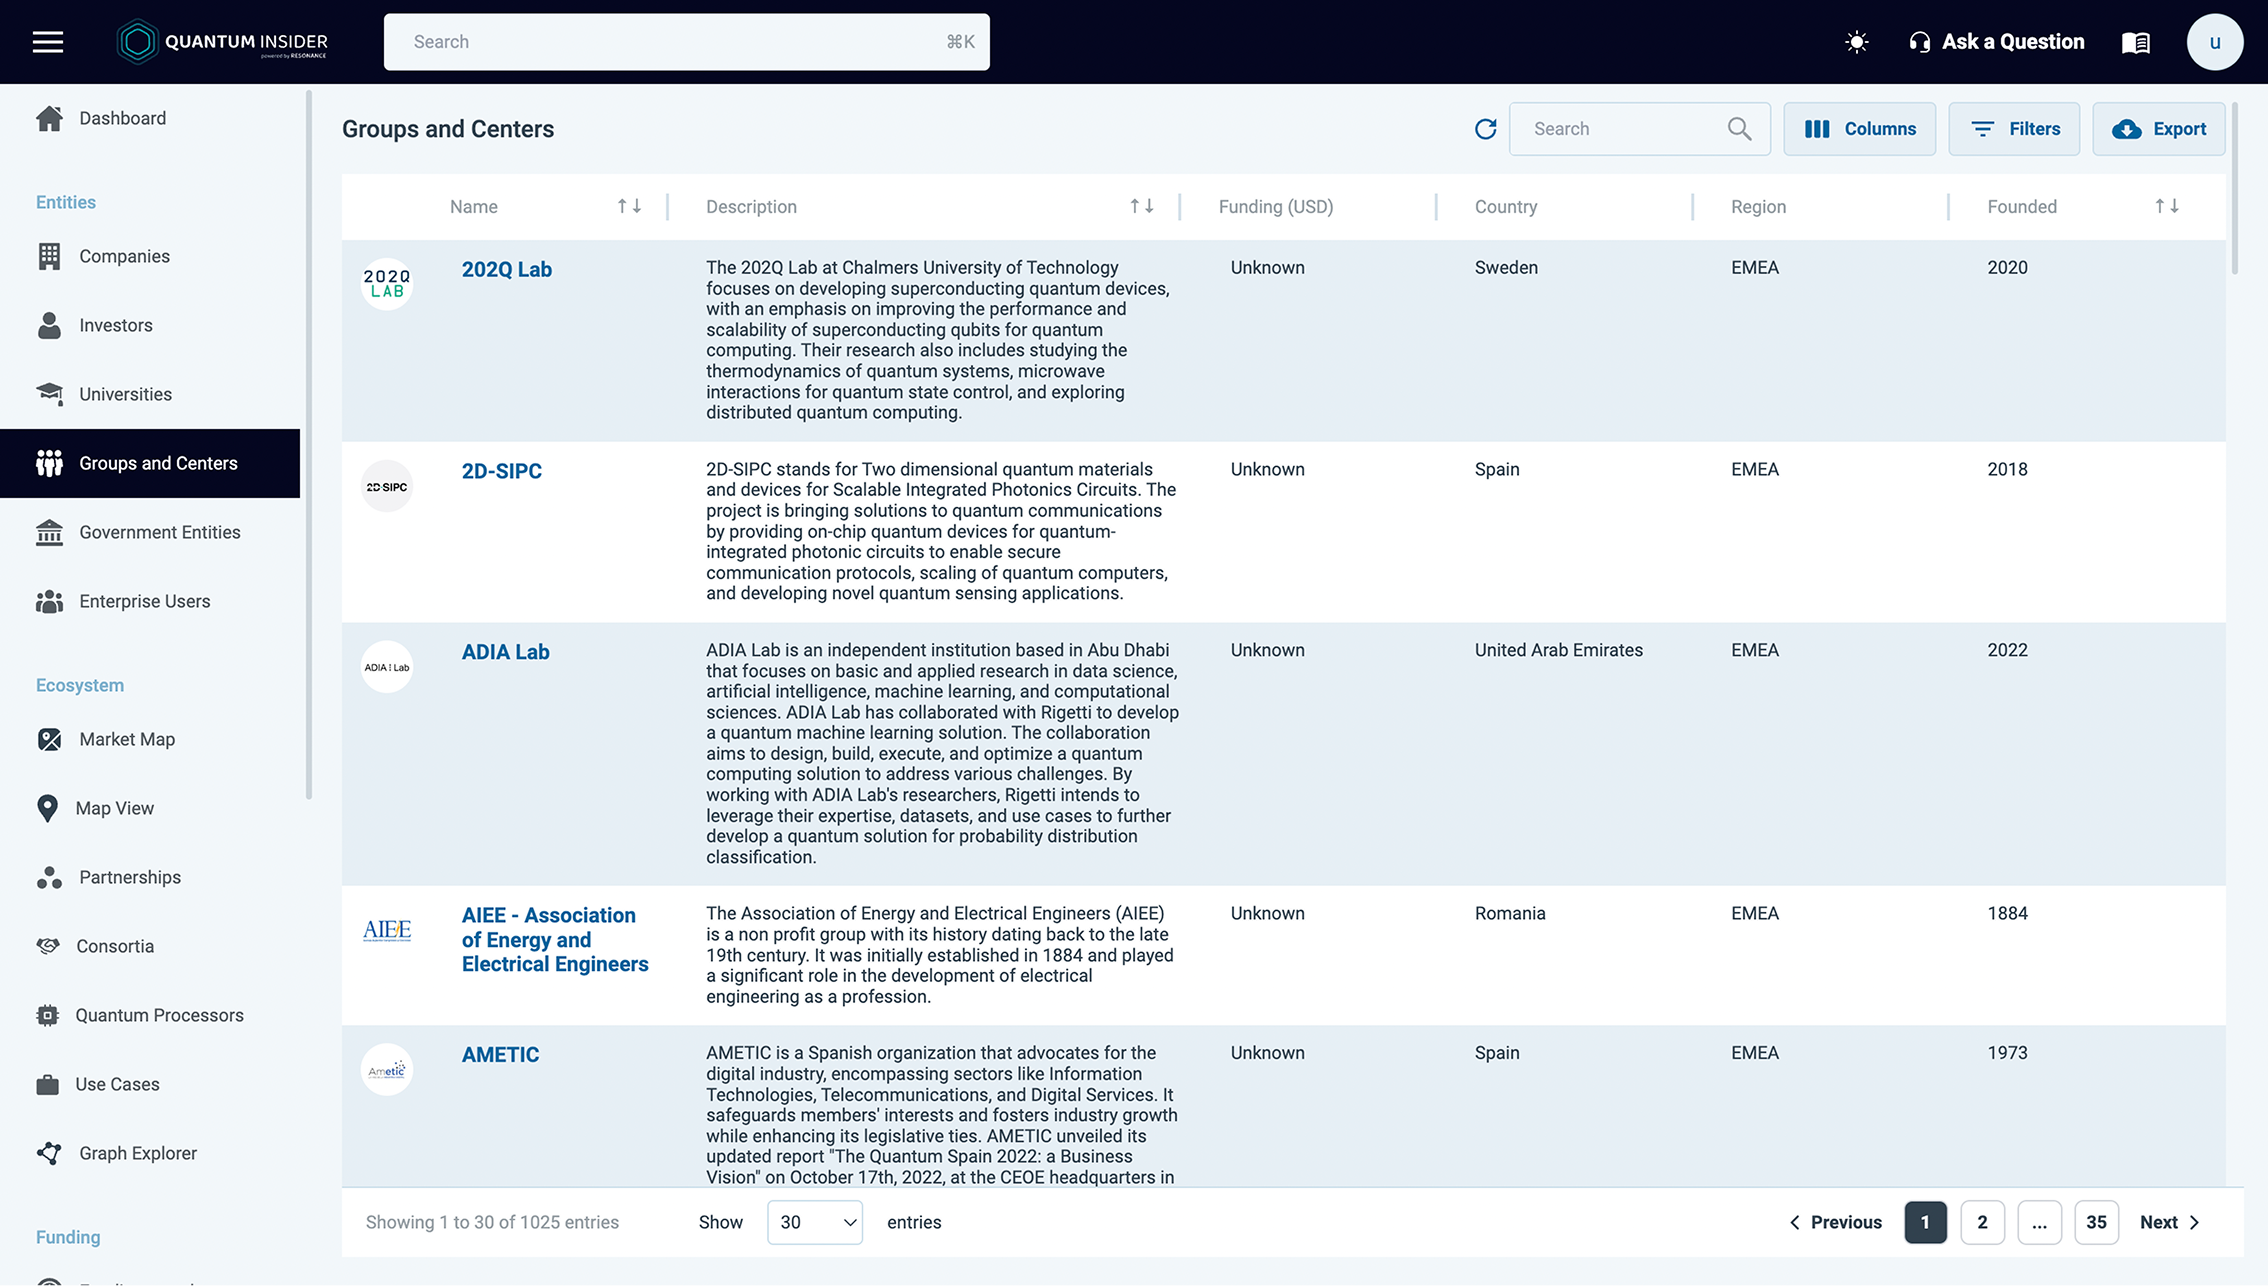
Task: Toggle the light/dark theme sun icon
Action: click(x=1856, y=42)
